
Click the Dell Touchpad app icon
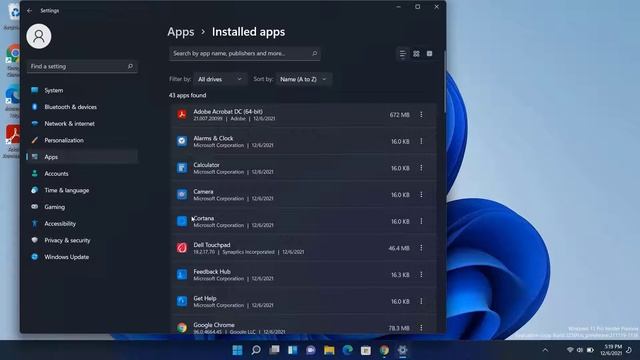click(x=182, y=248)
